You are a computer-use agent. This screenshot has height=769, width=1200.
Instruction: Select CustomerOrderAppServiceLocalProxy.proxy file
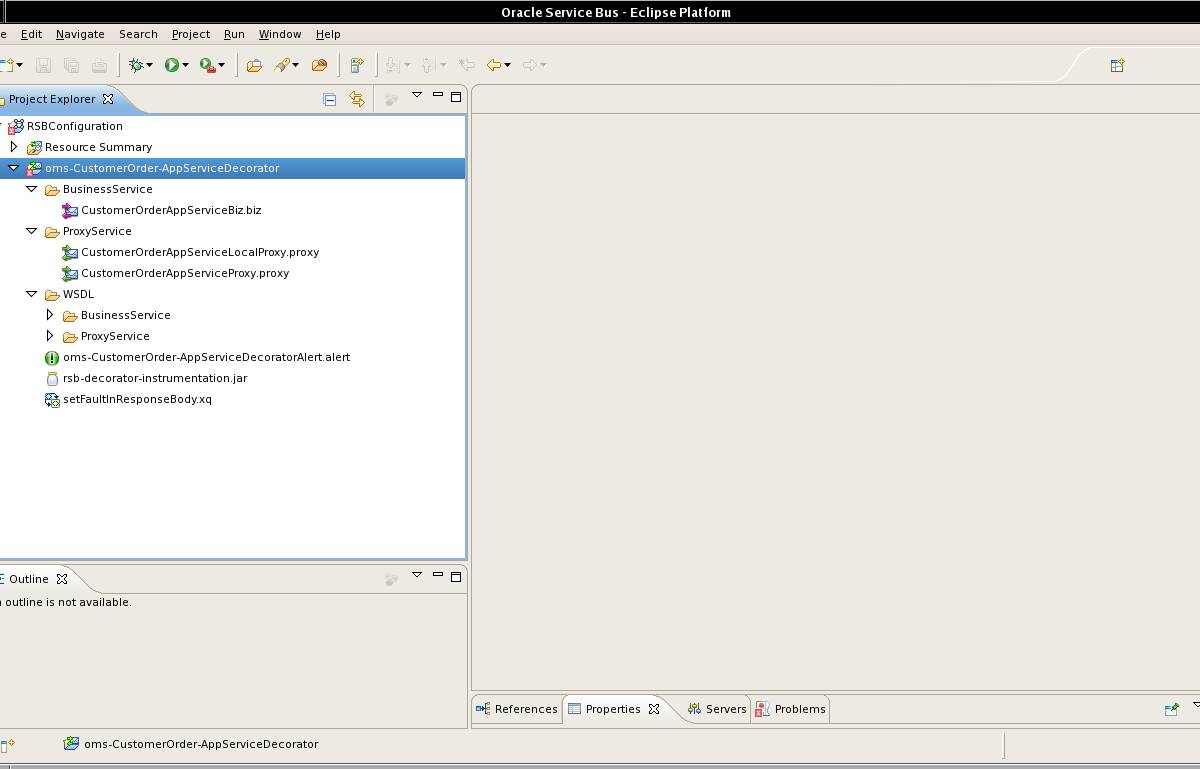[x=200, y=252]
